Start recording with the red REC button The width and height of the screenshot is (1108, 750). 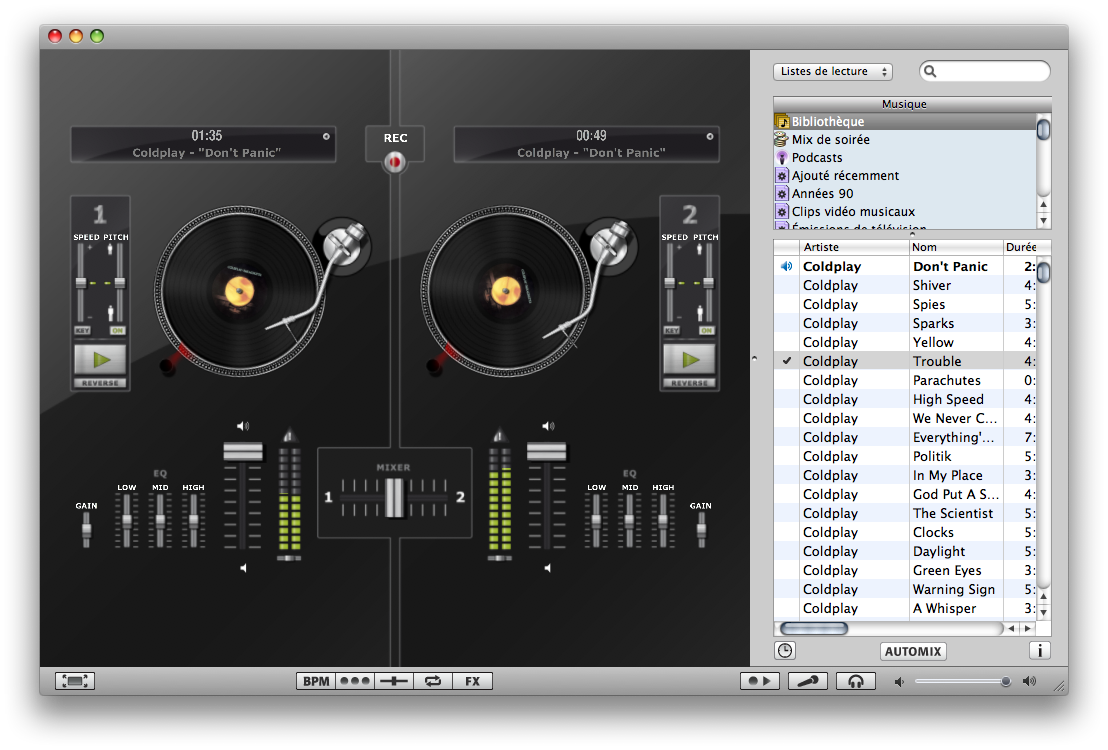[395, 163]
